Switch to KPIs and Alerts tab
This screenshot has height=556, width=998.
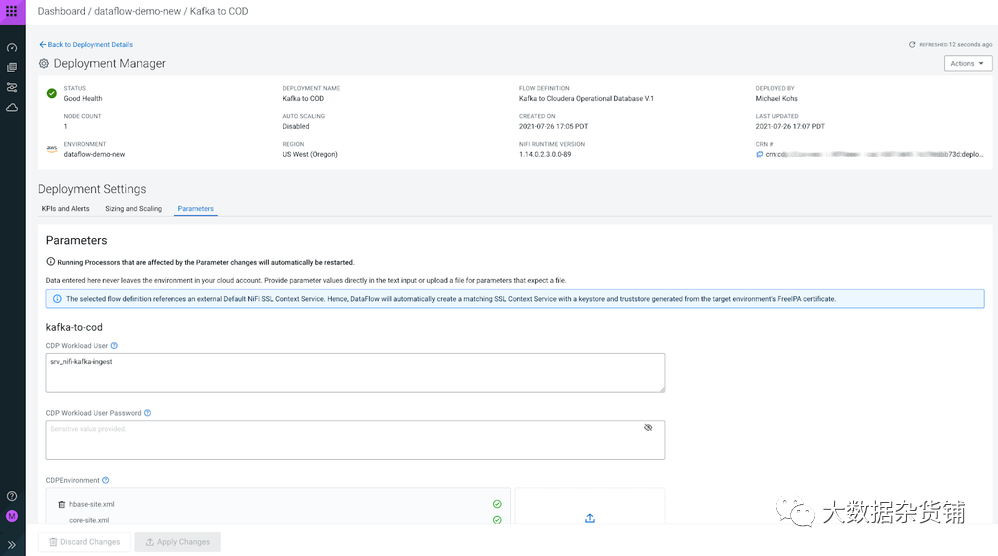(66, 209)
